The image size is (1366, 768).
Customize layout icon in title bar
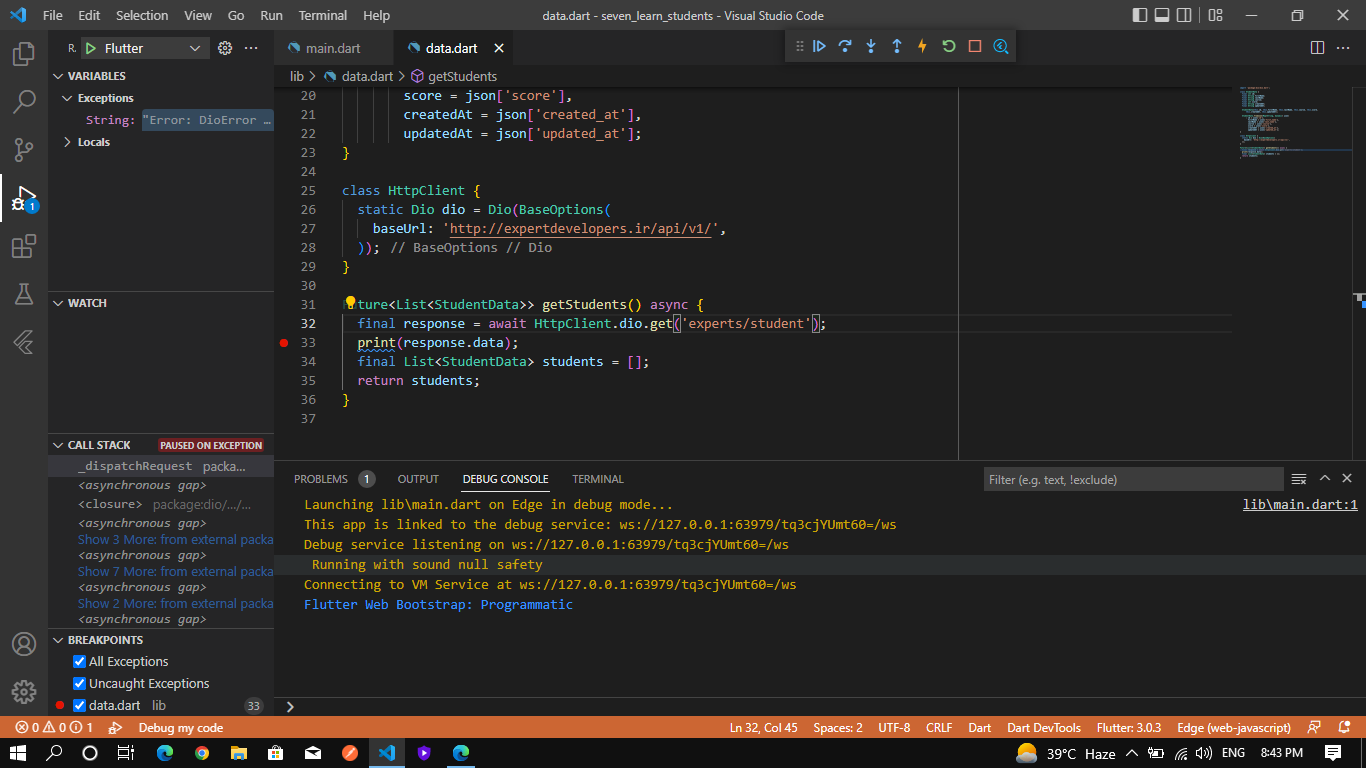click(1216, 15)
